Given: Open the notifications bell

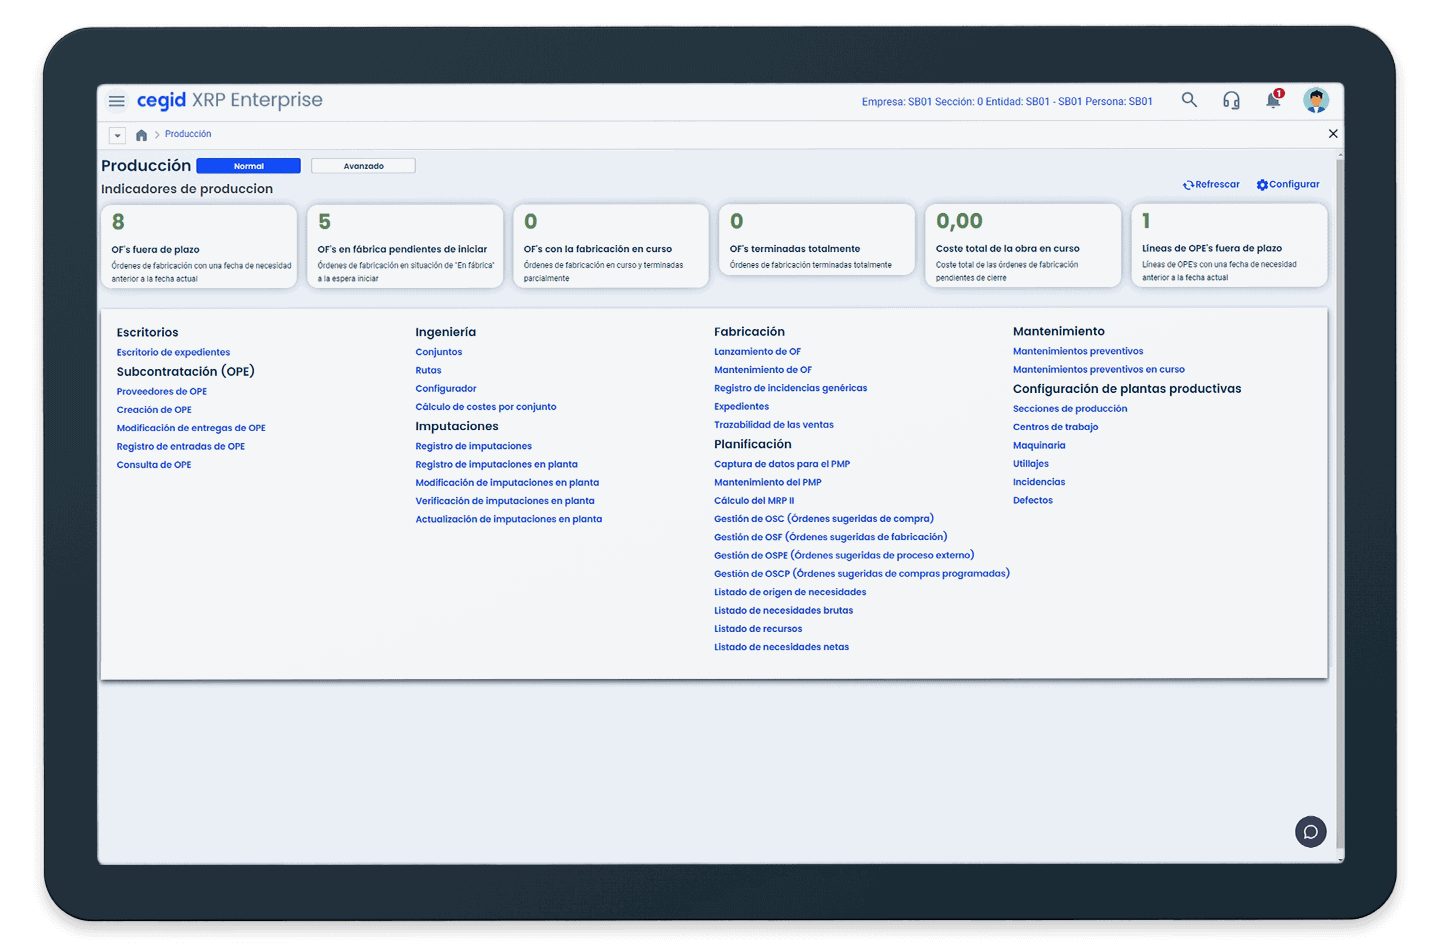Looking at the screenshot, I should tap(1273, 100).
